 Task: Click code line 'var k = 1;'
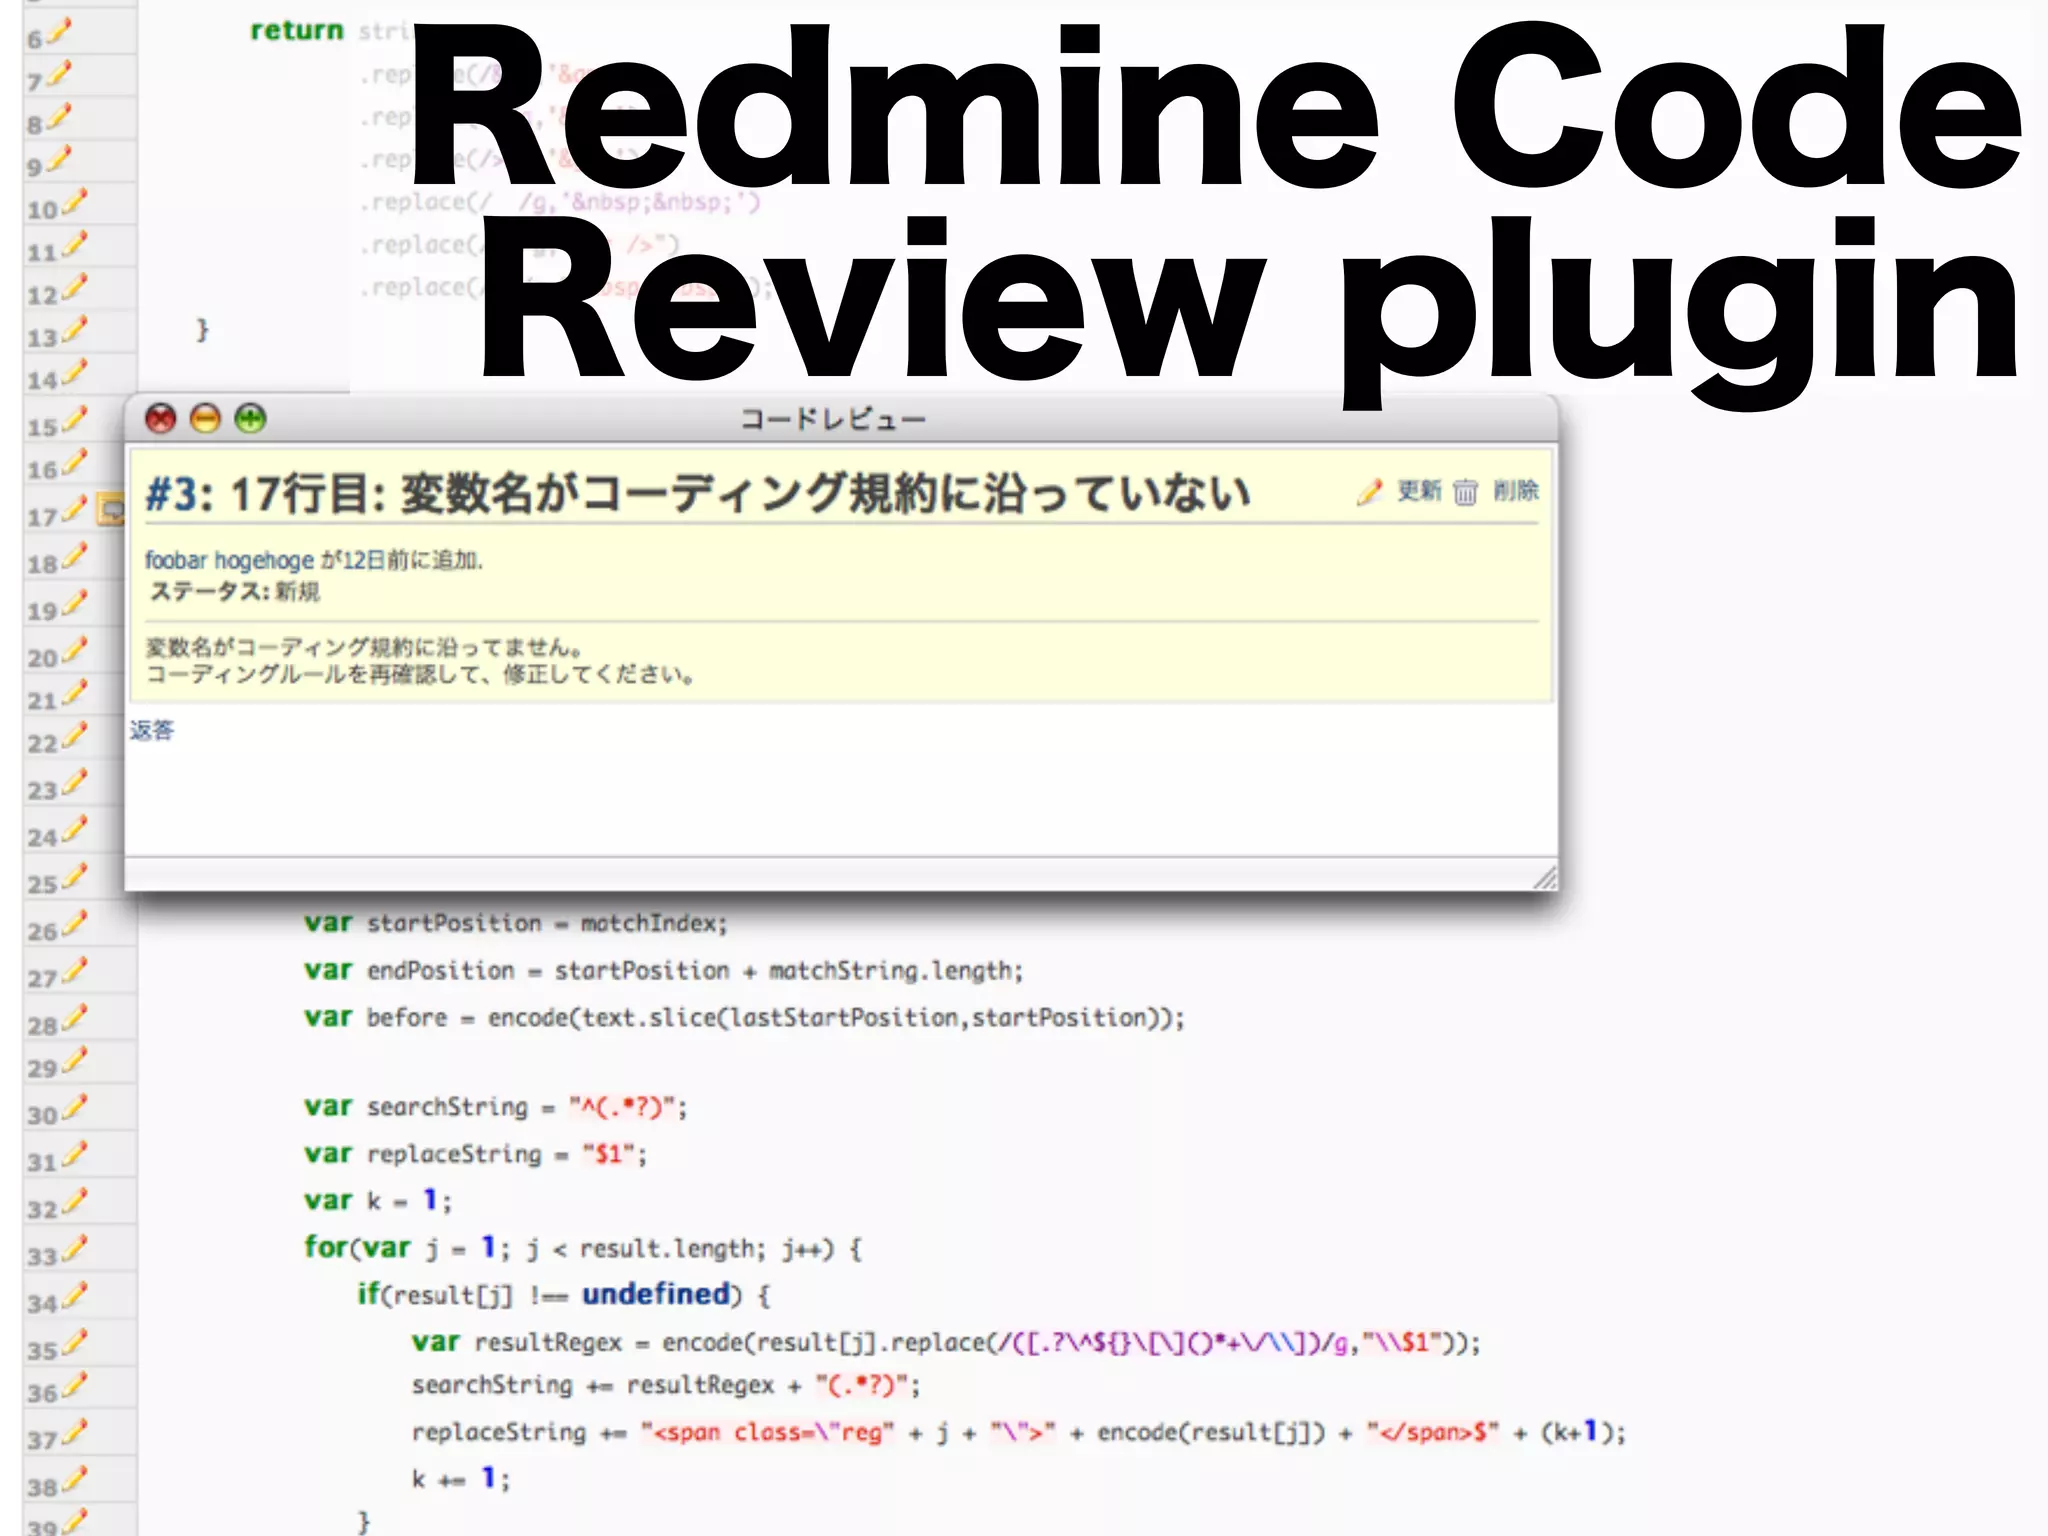coord(378,1200)
